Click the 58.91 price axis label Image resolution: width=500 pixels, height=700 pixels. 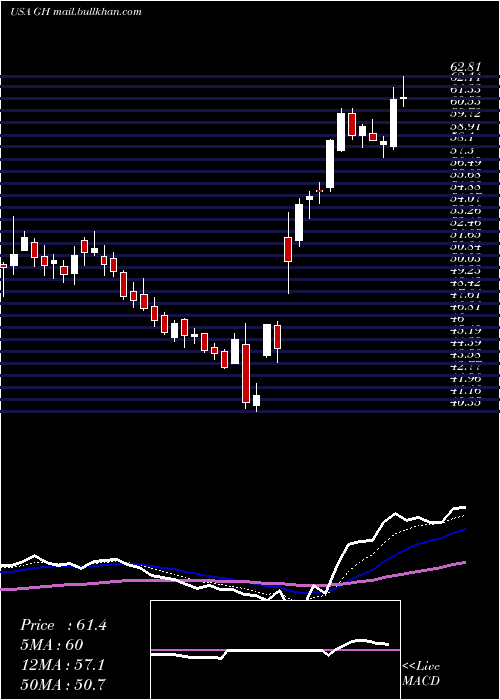click(x=465, y=127)
